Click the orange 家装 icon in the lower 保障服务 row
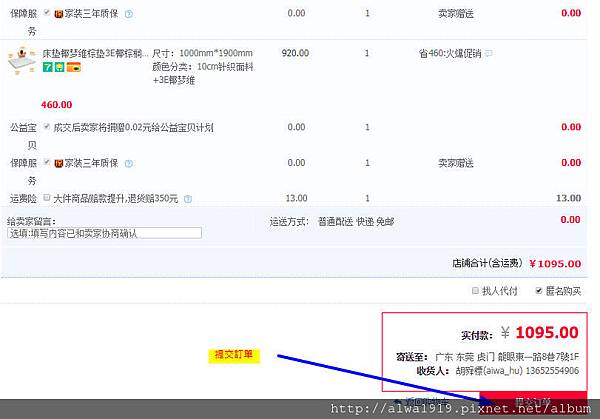 [59, 164]
